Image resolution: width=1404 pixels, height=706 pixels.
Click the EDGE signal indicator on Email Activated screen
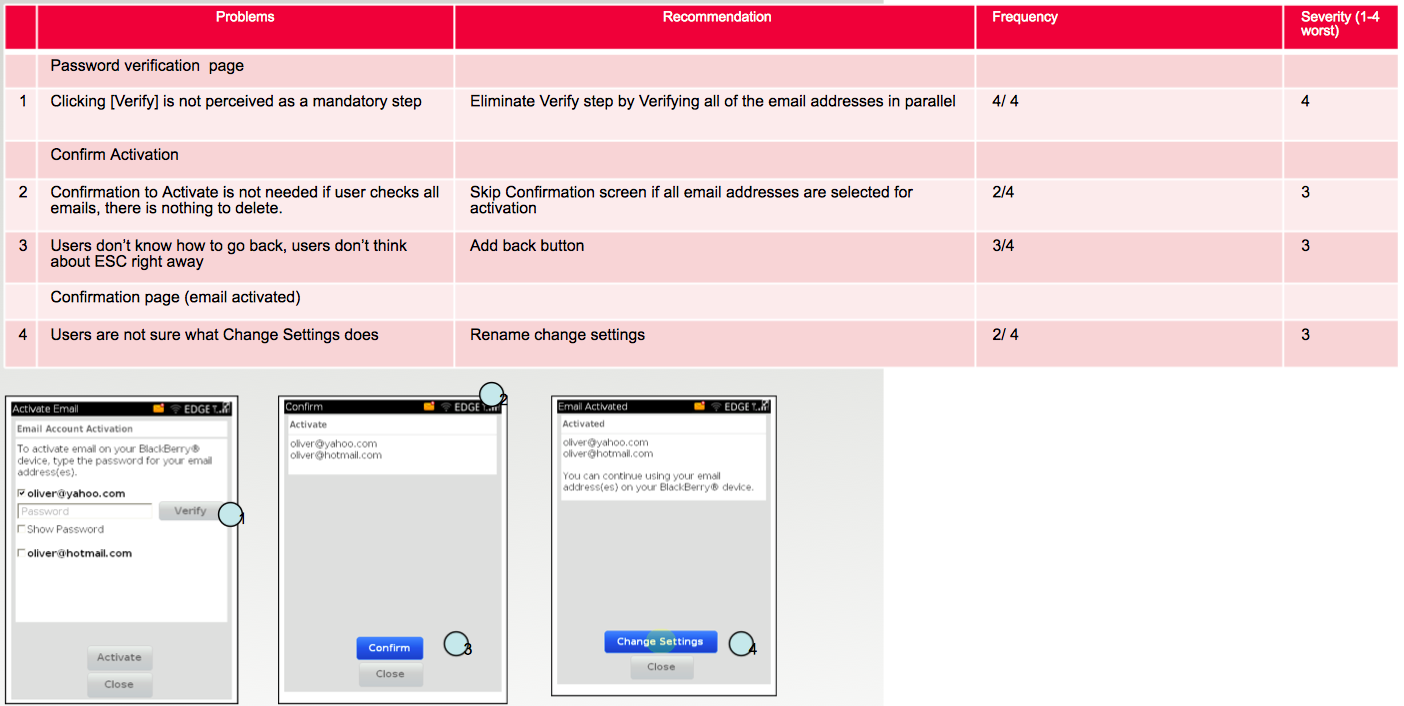point(747,407)
